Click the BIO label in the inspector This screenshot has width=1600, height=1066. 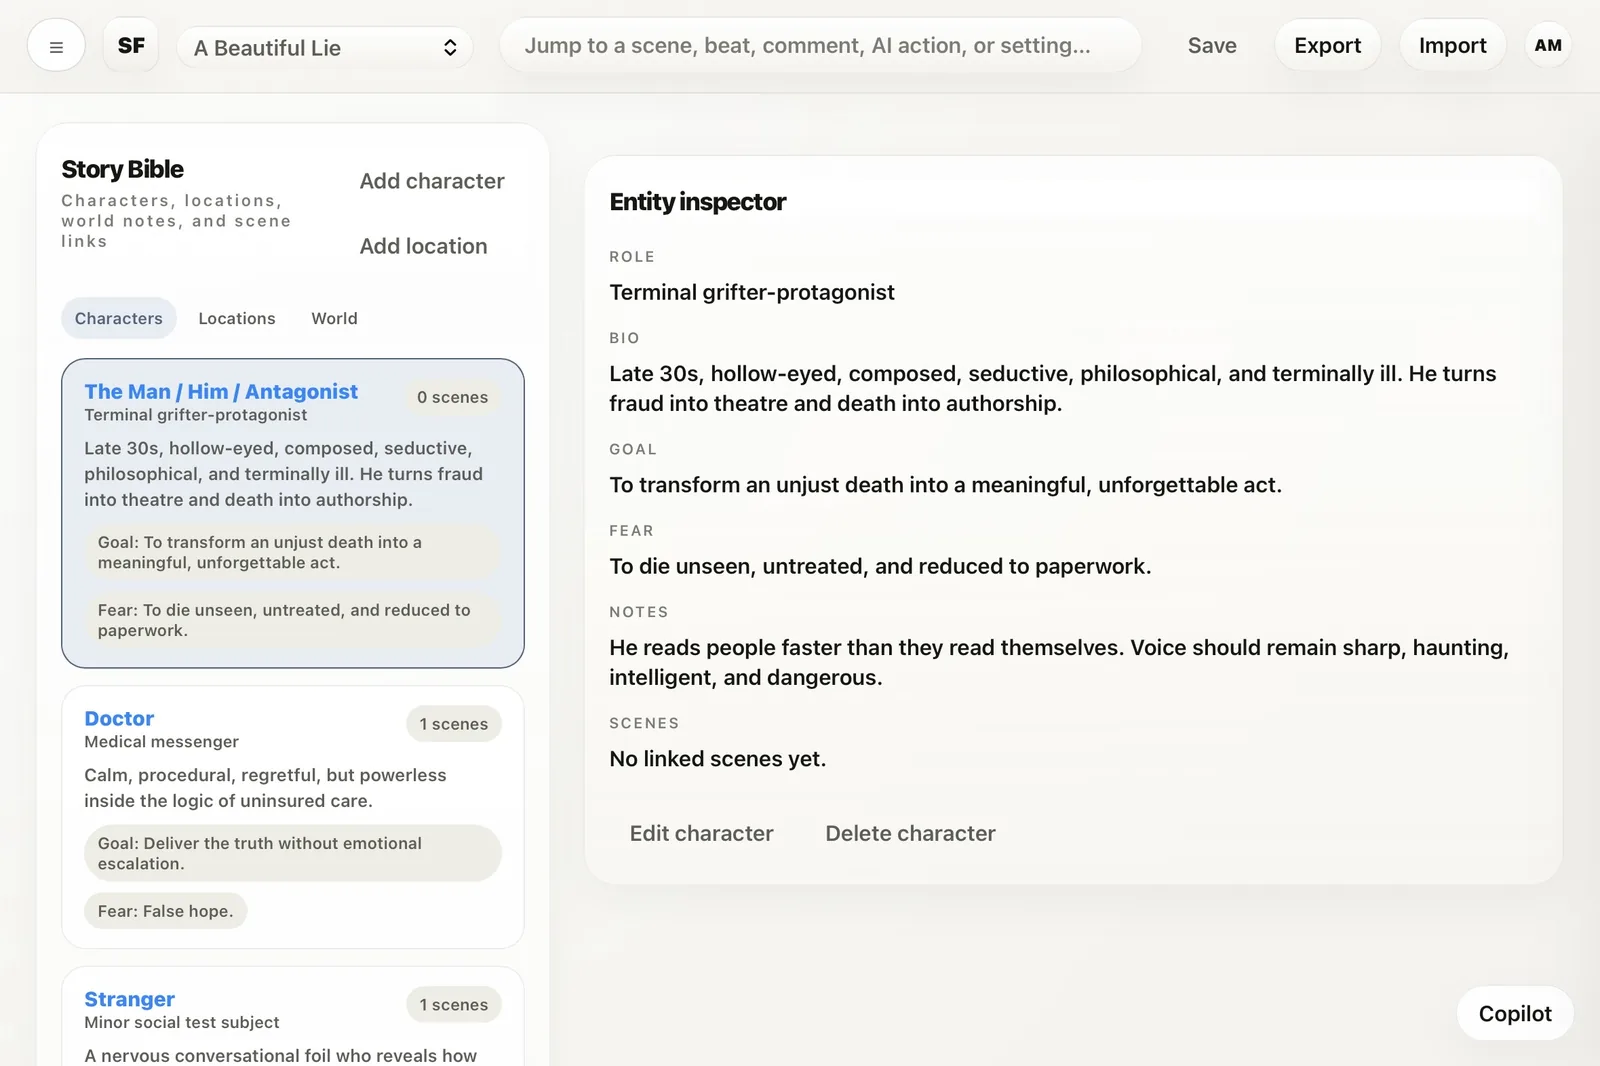625,338
